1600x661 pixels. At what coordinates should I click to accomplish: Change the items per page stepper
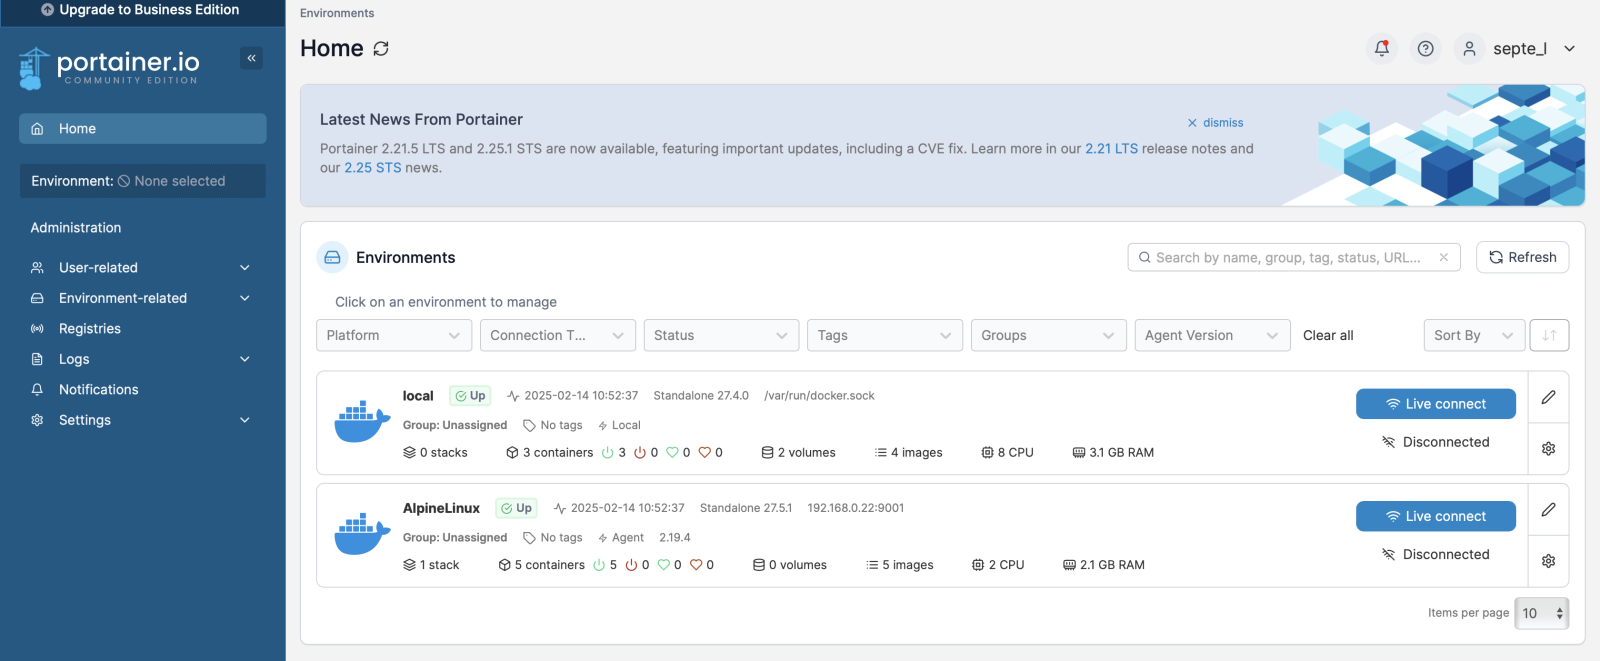click(x=1541, y=613)
